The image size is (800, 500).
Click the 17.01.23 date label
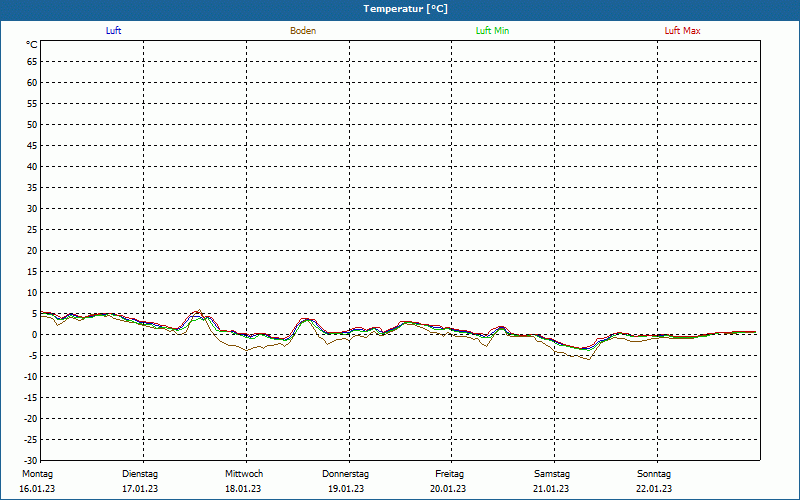(140, 489)
